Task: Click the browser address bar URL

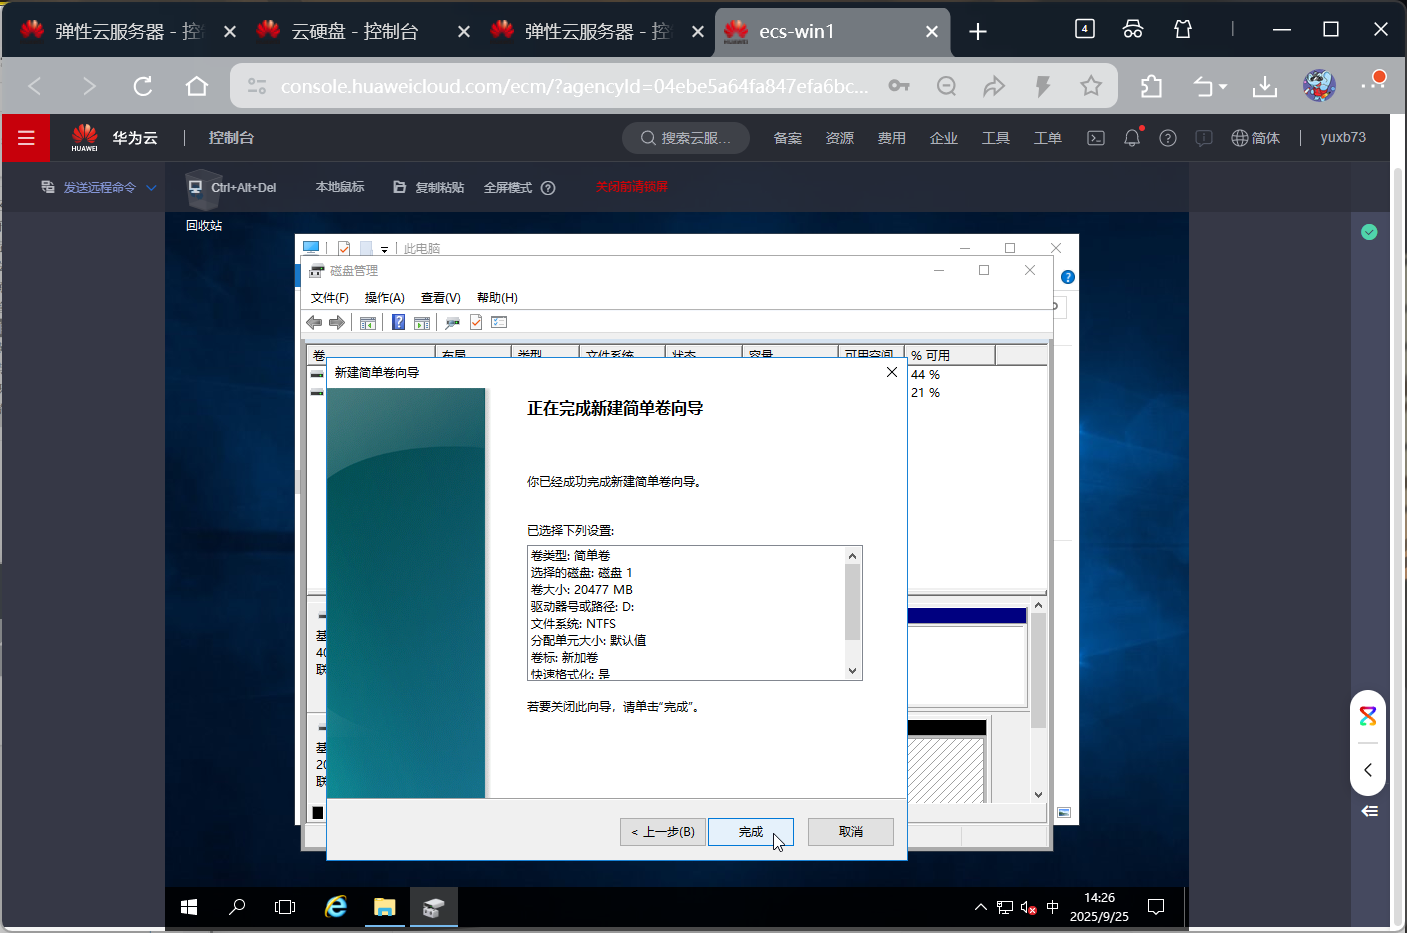Action: pyautogui.click(x=575, y=86)
